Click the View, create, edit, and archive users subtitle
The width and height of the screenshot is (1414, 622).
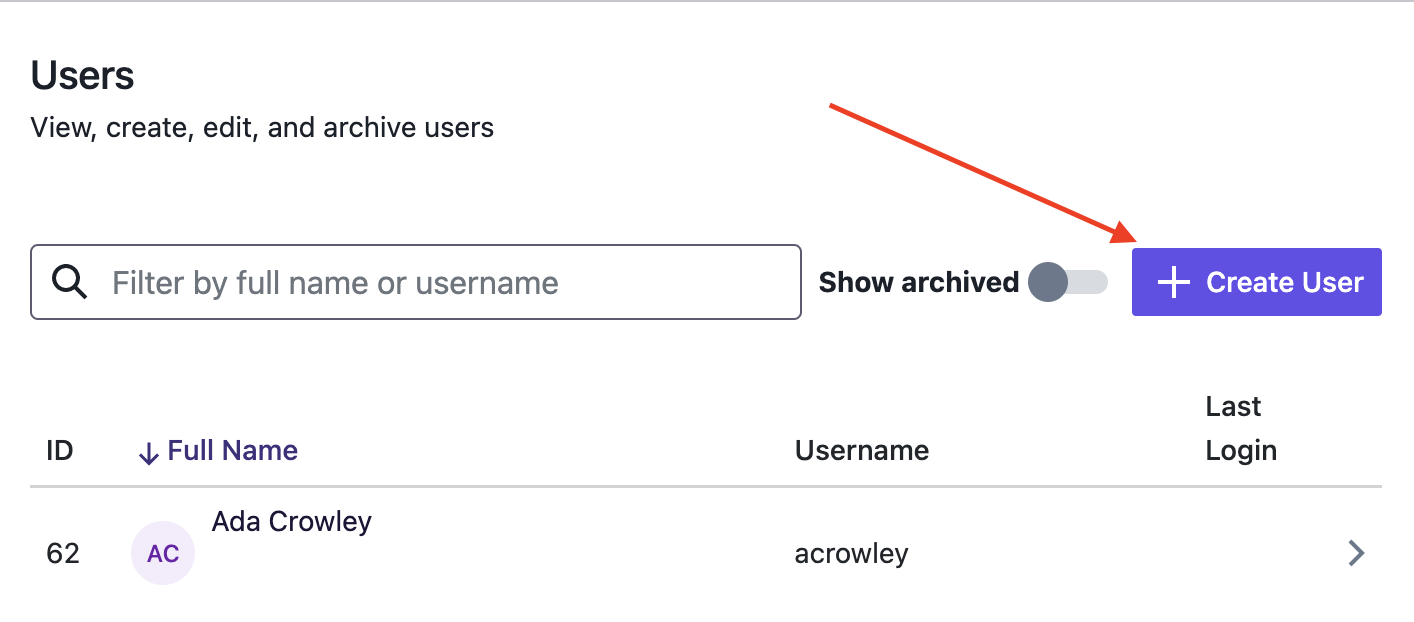262,128
